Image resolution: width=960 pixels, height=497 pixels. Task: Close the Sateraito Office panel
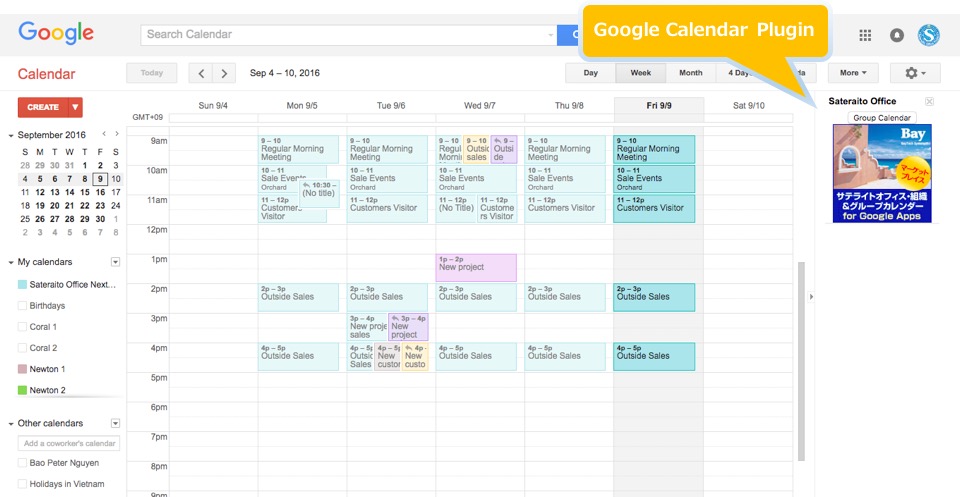[x=929, y=101]
